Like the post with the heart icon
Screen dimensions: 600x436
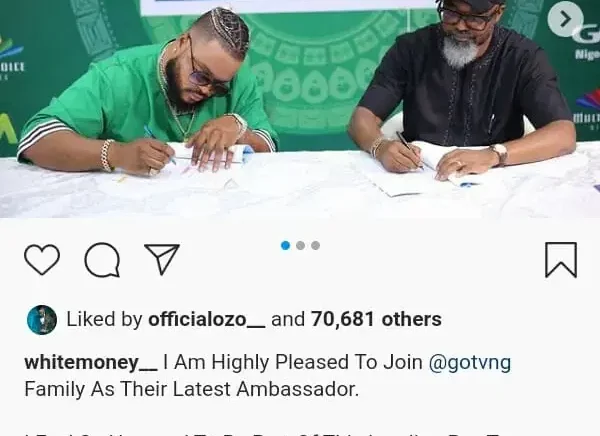click(42, 260)
